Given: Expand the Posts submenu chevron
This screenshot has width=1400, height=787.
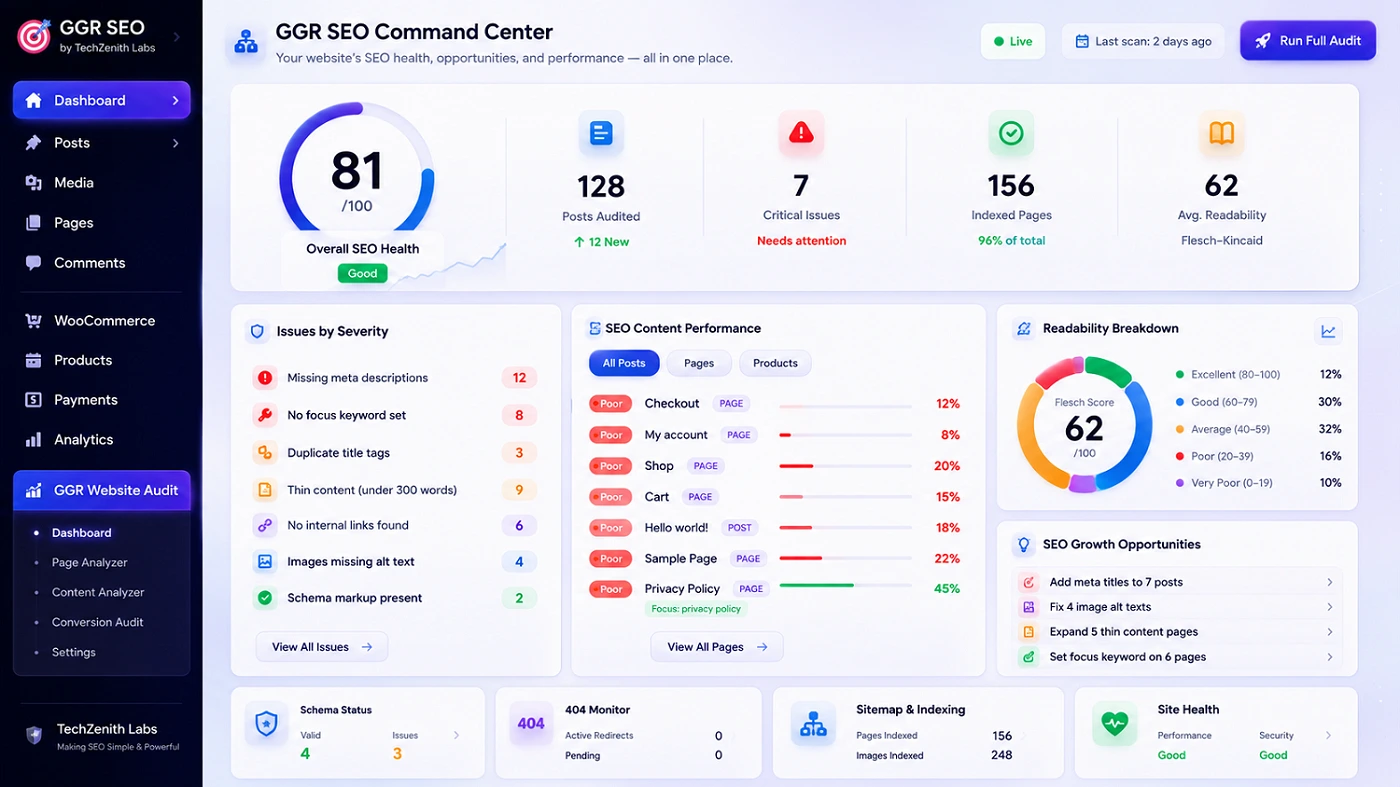Looking at the screenshot, I should click(175, 143).
